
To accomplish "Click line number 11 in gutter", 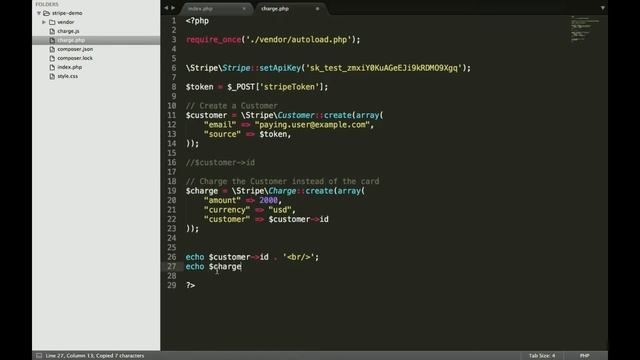I will (x=172, y=115).
